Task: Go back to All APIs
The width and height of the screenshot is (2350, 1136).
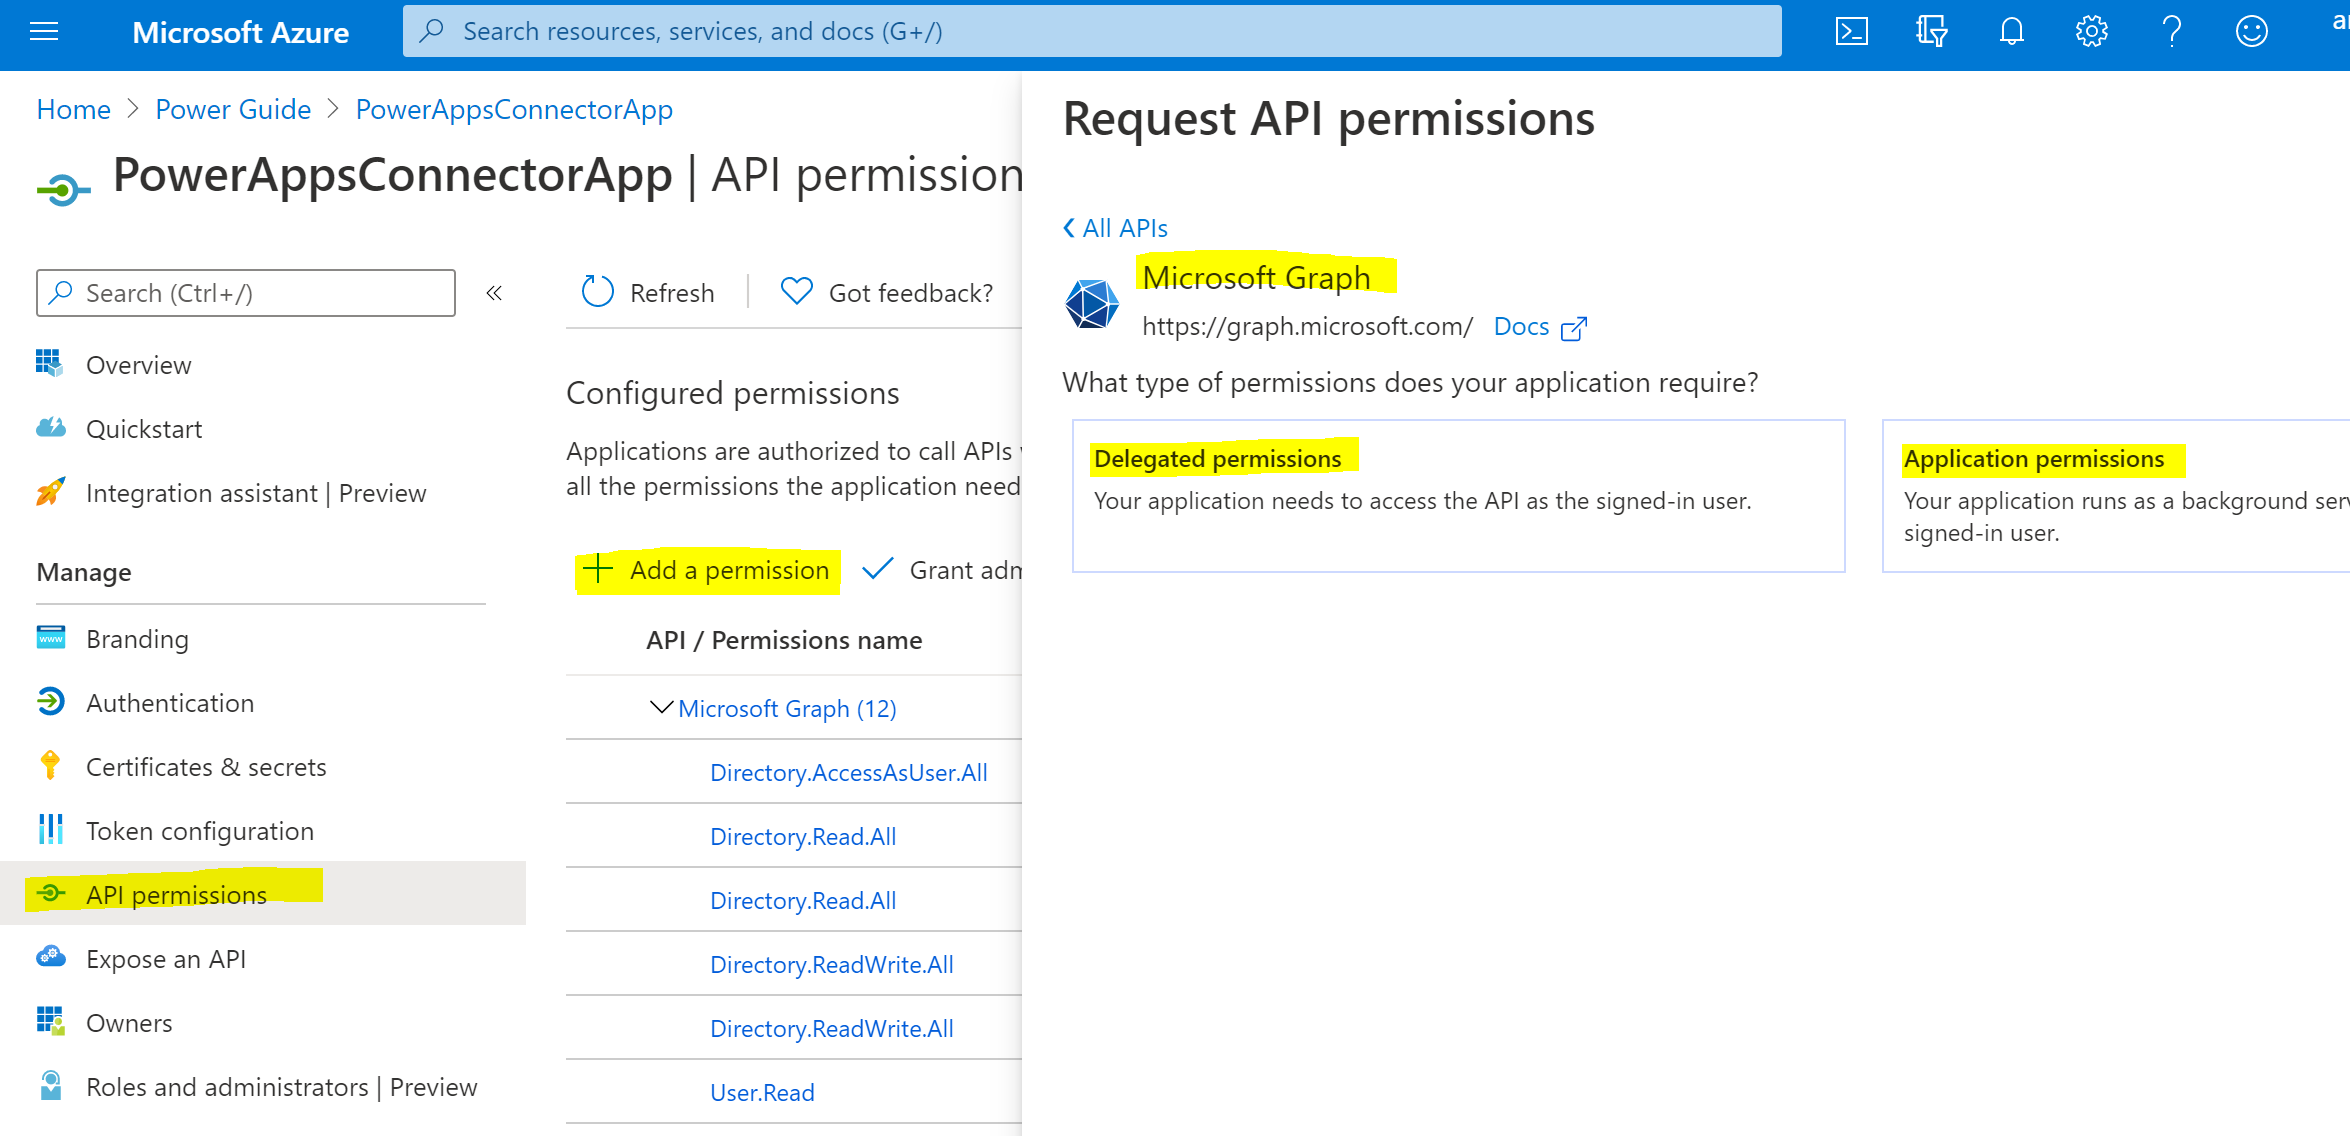Action: click(1115, 228)
